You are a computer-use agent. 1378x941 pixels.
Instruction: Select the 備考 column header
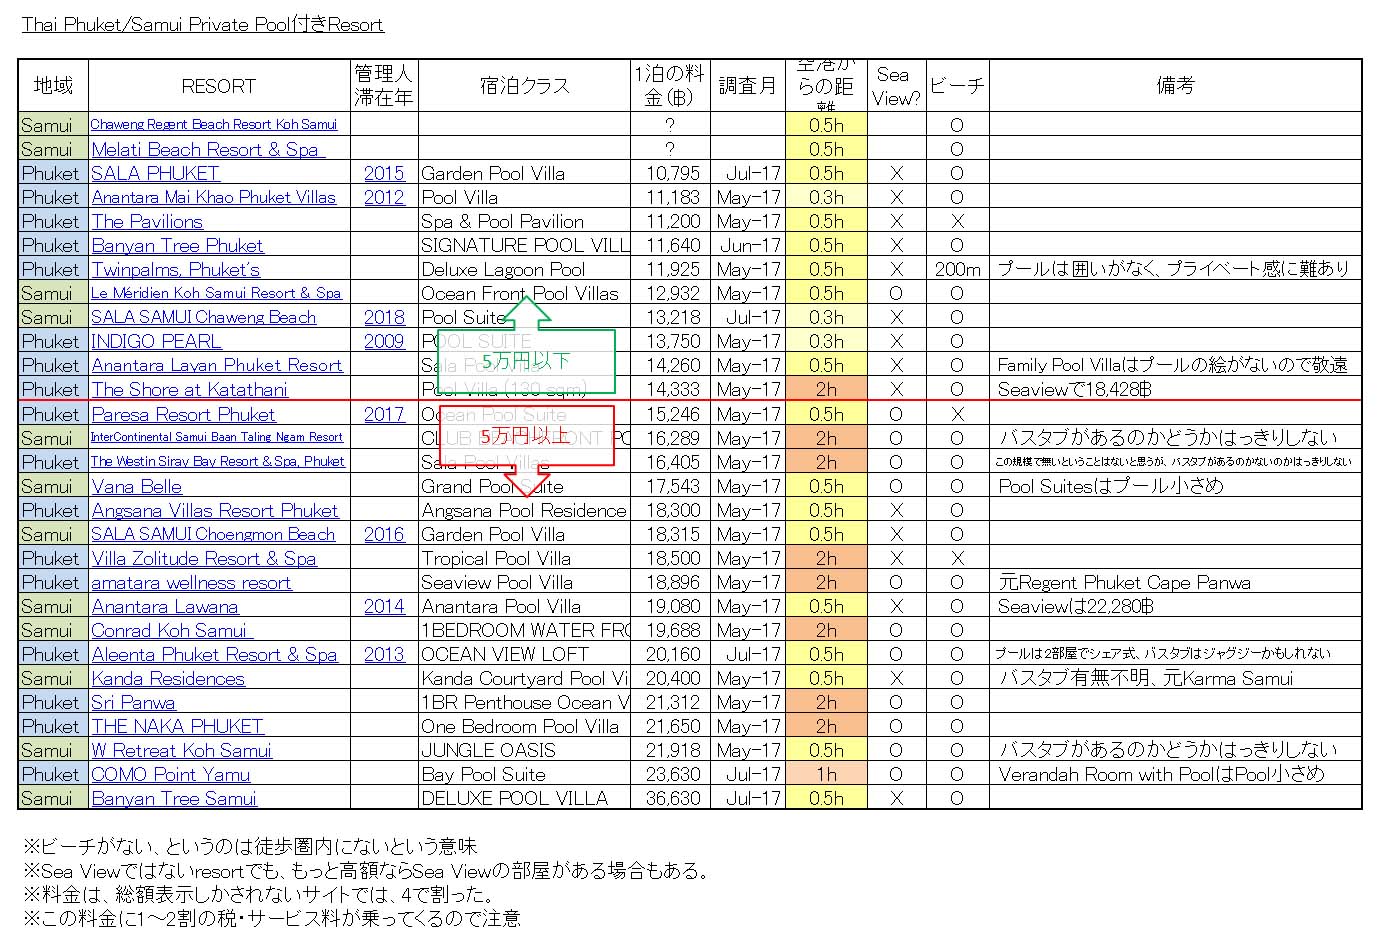pos(1175,86)
